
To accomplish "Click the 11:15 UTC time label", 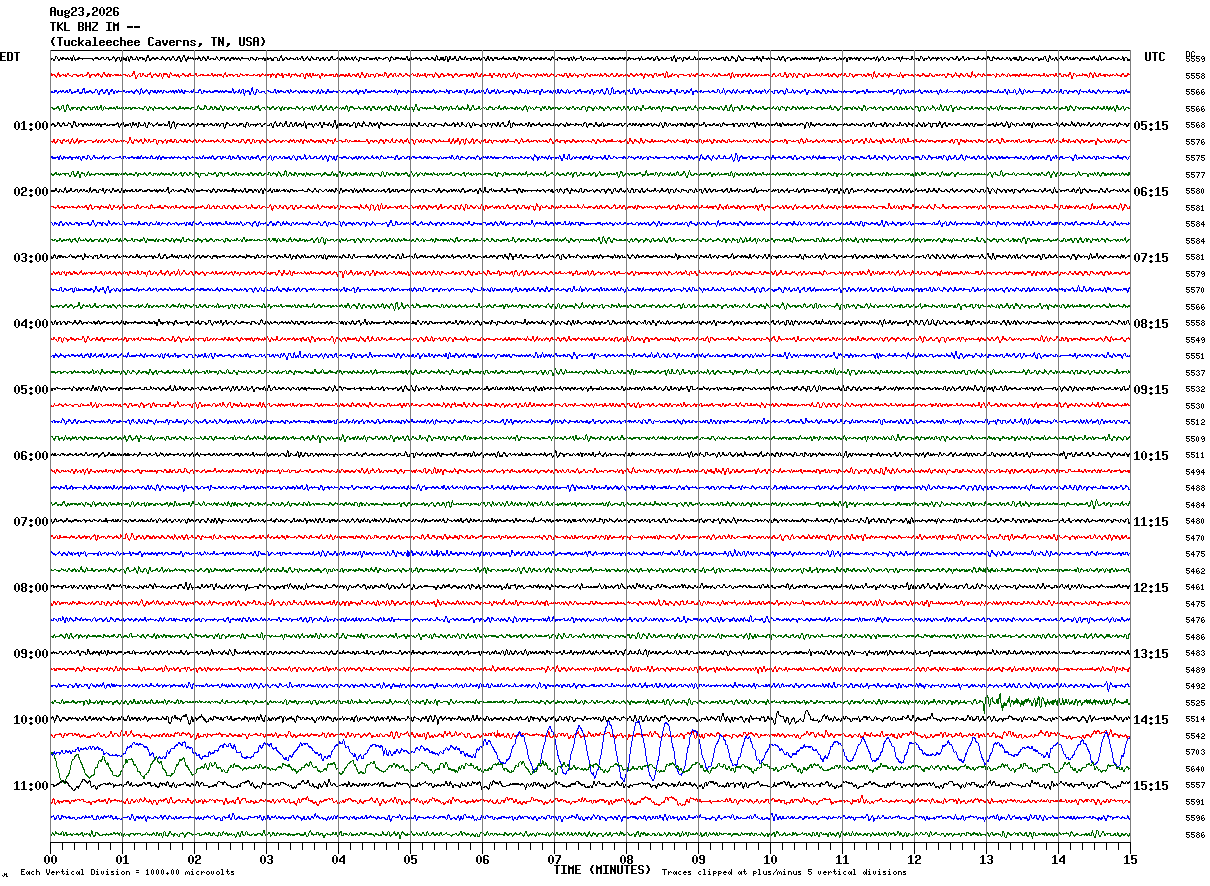I will 1151,522.
